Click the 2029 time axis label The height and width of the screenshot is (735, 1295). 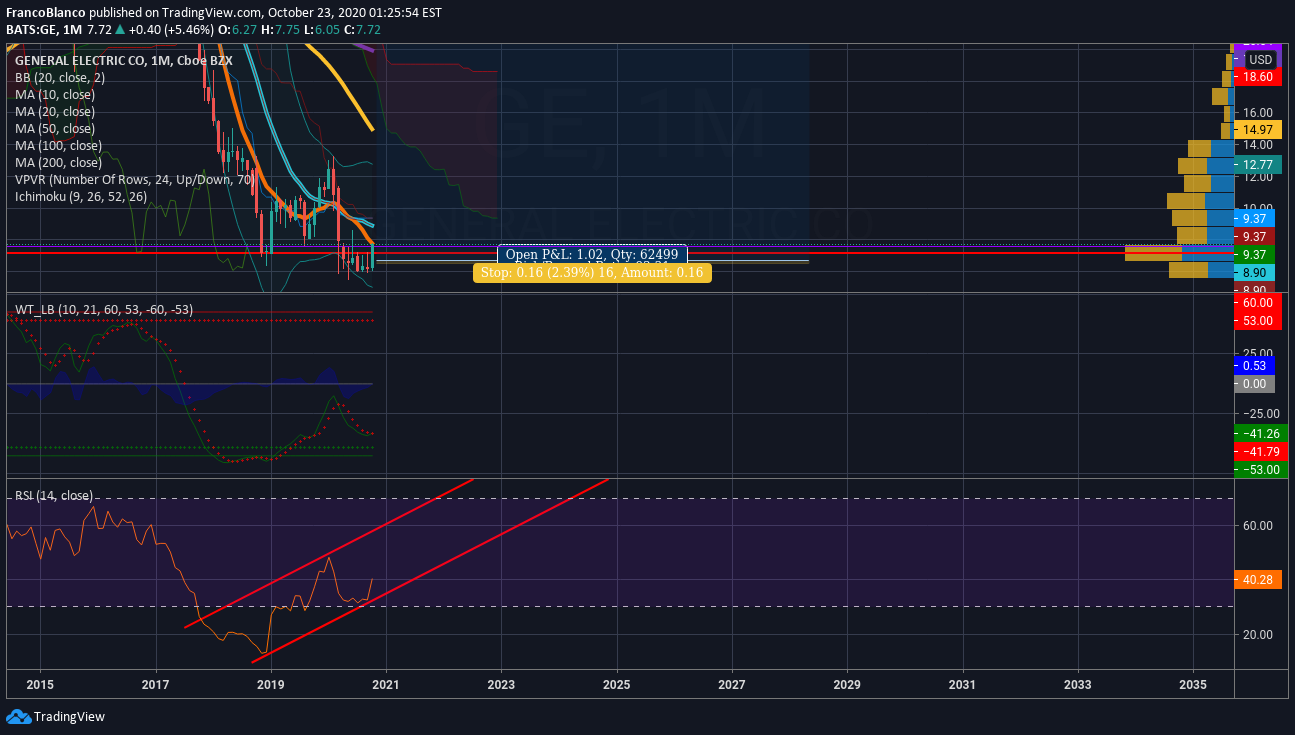tap(847, 685)
